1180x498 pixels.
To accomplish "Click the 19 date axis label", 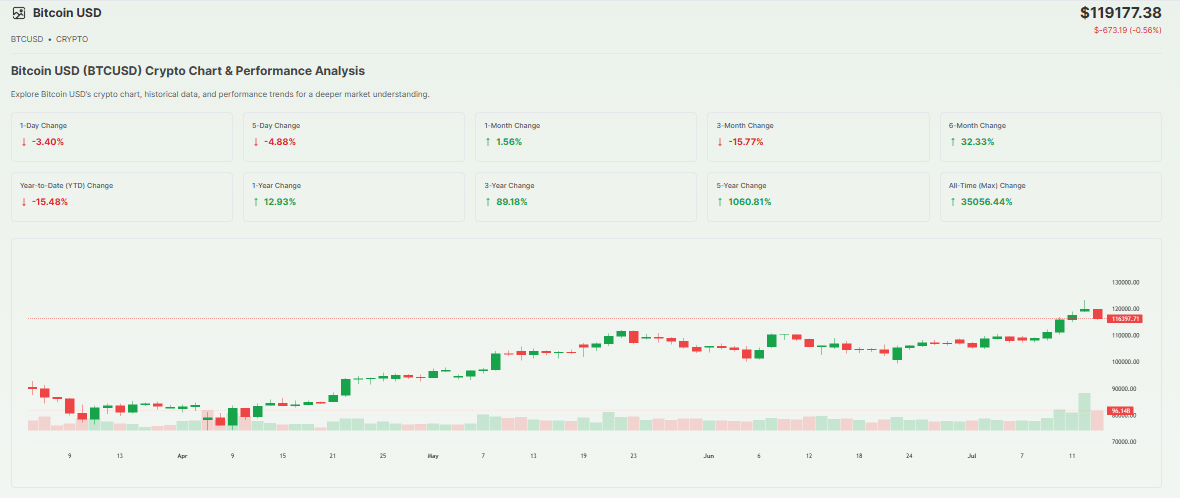I will point(583,456).
